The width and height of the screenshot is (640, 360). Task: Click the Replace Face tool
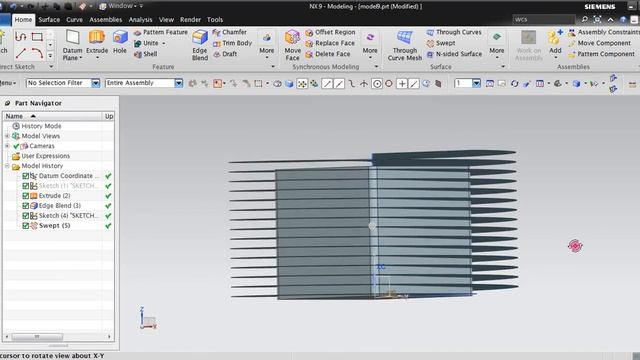point(330,43)
